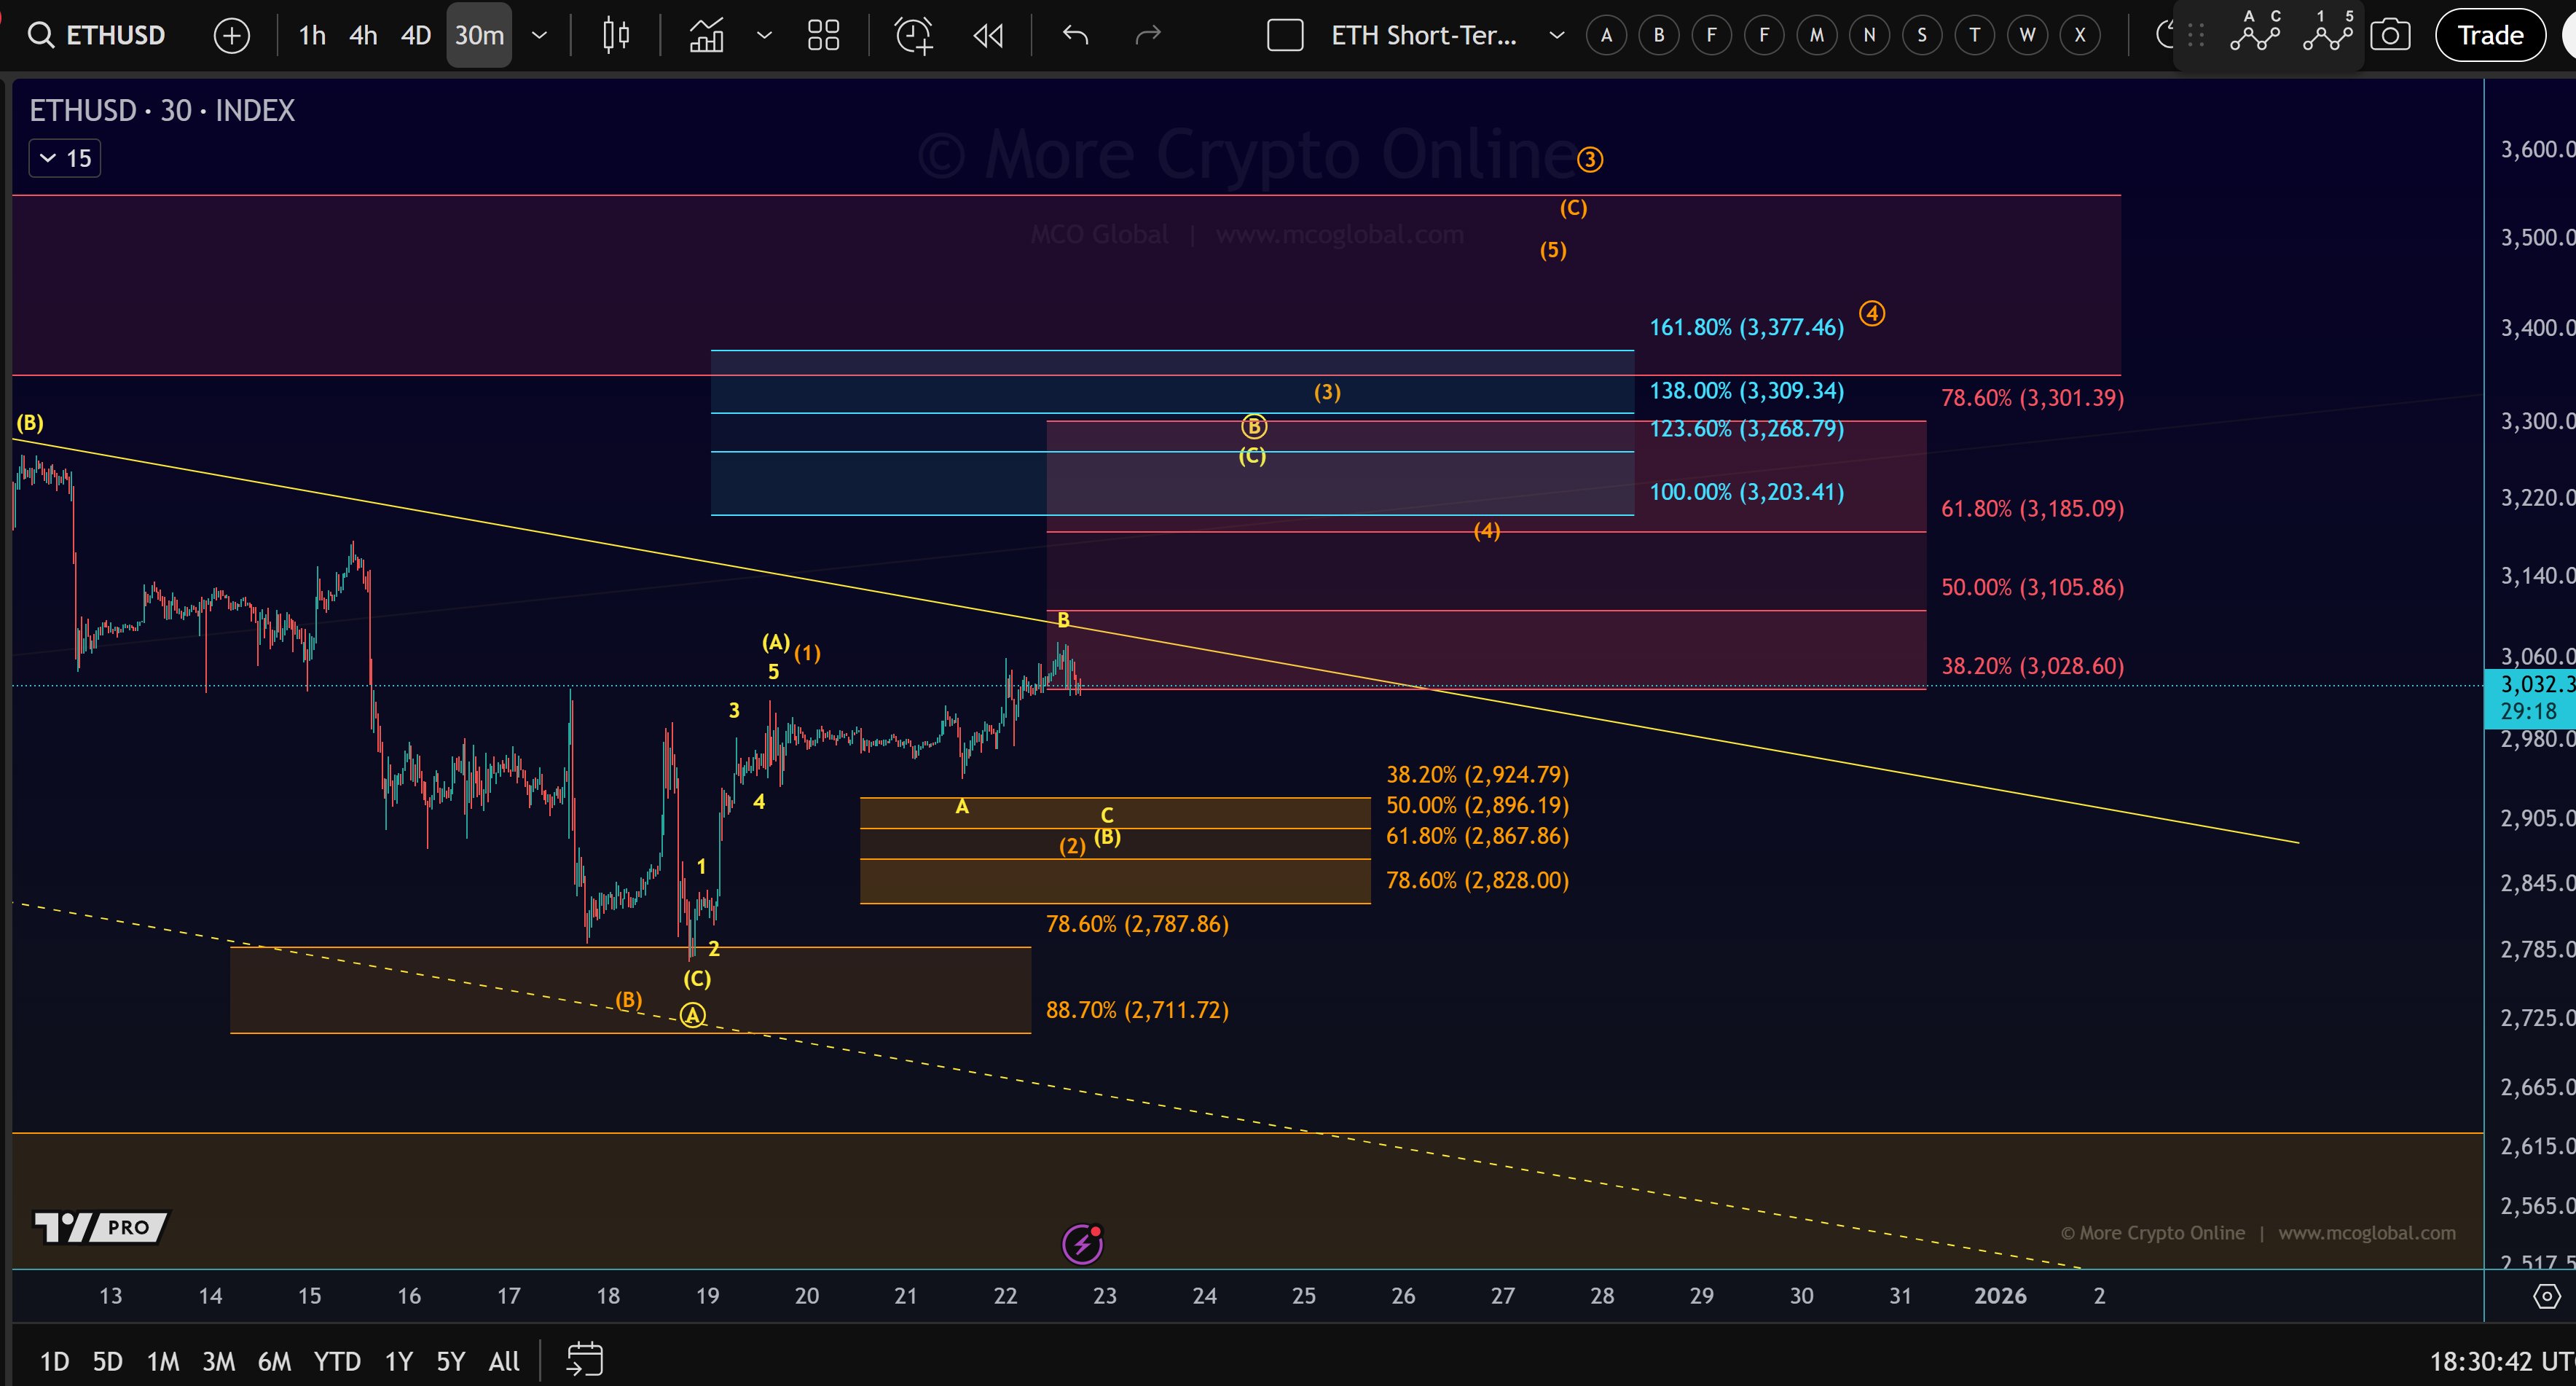Create an alert using the clock-plus icon
The width and height of the screenshot is (2576, 1386).
tap(913, 35)
